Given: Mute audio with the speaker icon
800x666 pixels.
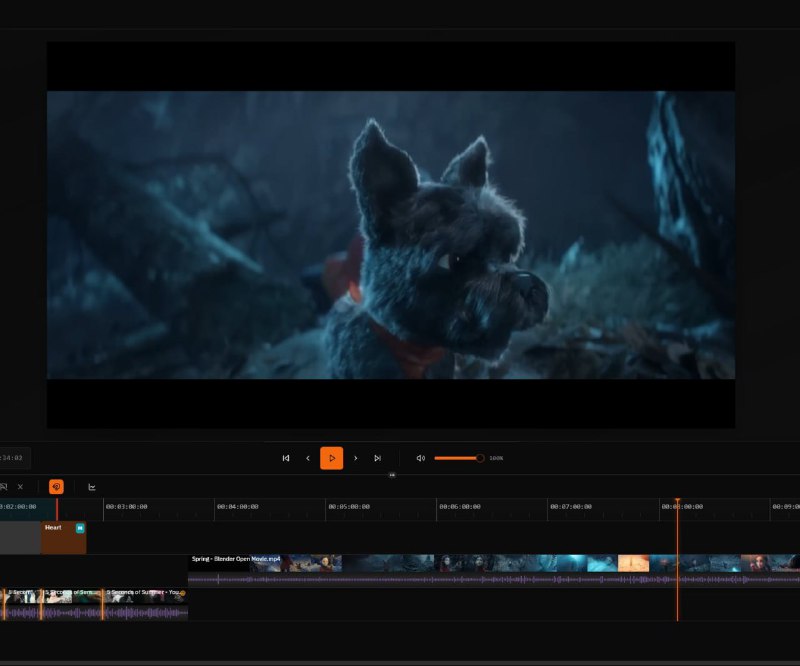Looking at the screenshot, I should pyautogui.click(x=420, y=458).
